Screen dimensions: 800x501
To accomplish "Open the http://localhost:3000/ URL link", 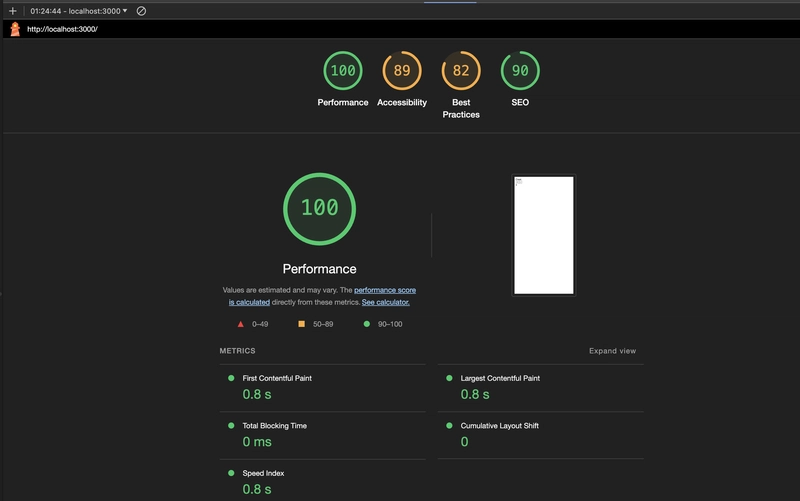I will pos(62,29).
